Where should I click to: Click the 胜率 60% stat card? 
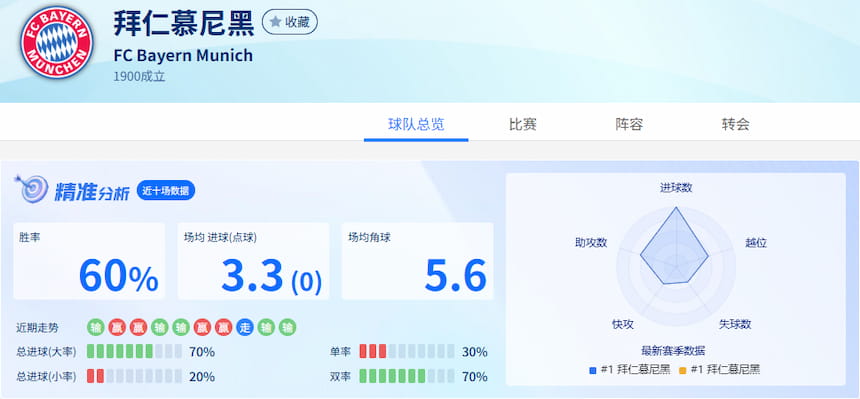point(89,261)
